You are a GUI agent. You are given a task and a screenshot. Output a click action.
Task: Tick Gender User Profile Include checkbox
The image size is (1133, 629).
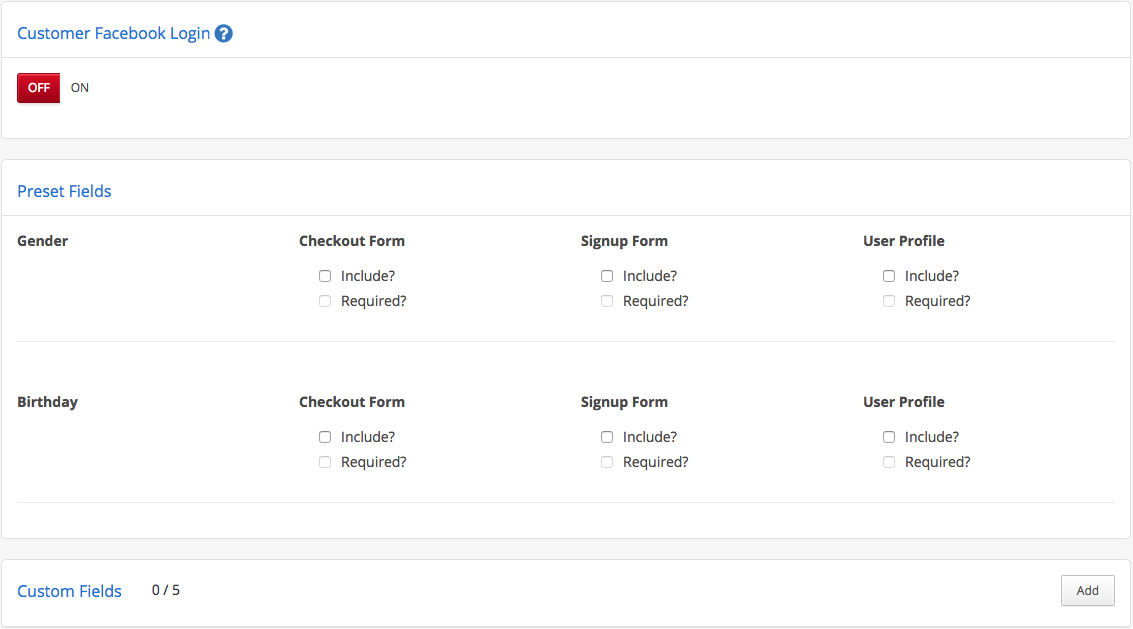point(889,276)
